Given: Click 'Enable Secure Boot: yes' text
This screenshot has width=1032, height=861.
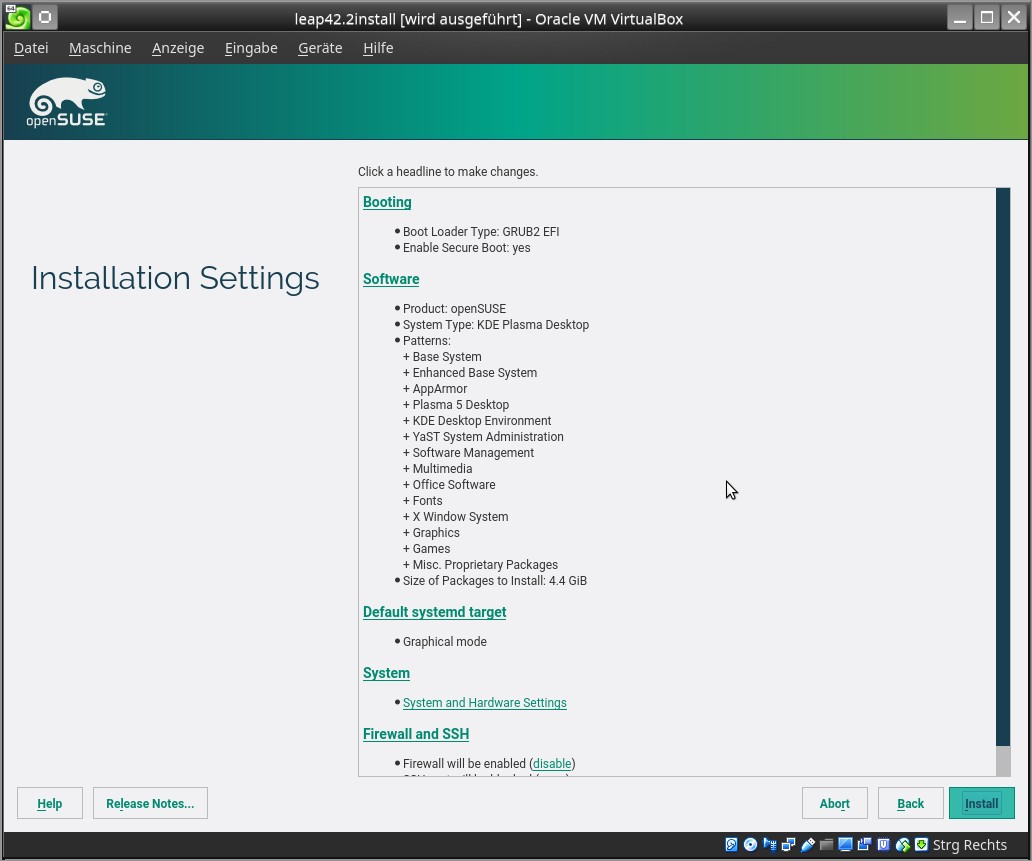Looking at the screenshot, I should pyautogui.click(x=467, y=248).
